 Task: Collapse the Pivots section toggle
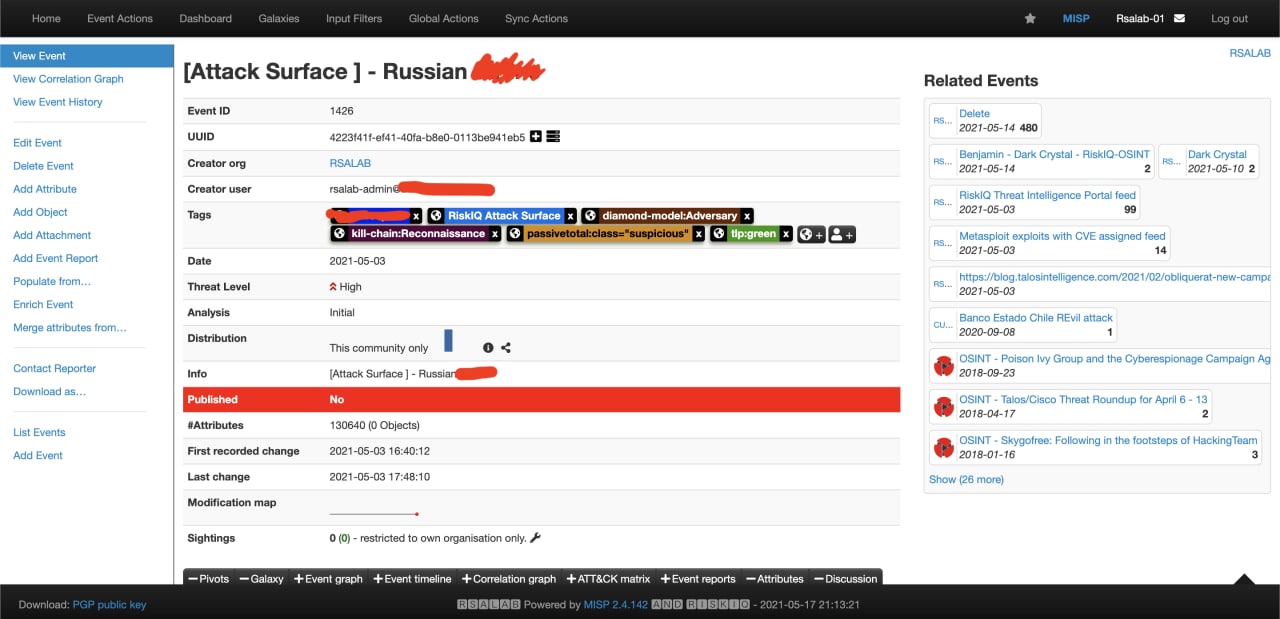pos(208,578)
